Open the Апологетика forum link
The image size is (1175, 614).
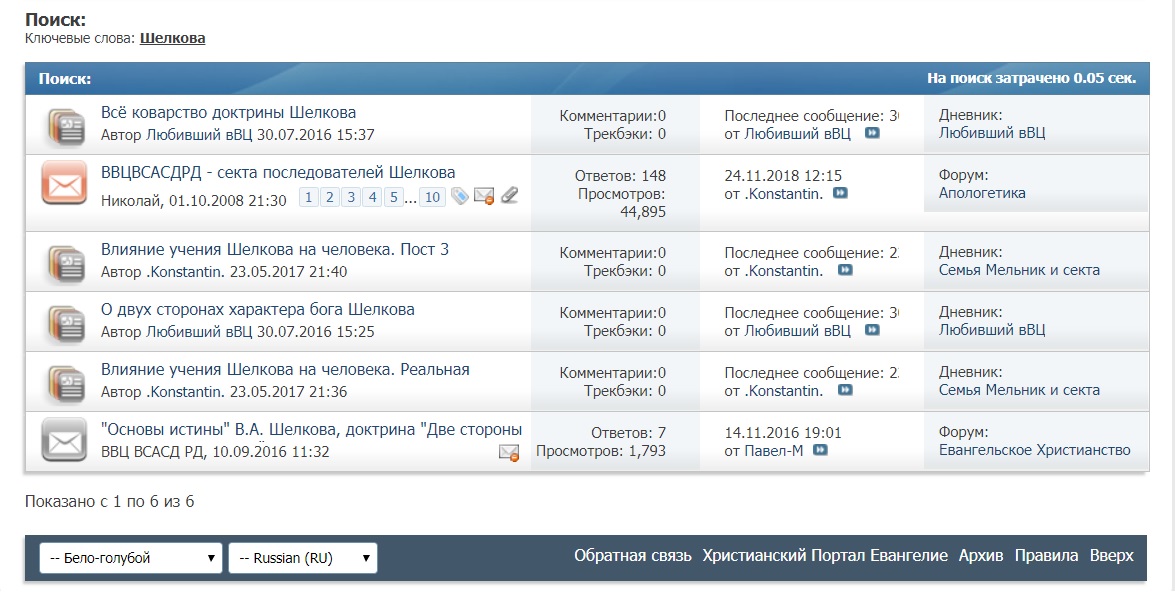[982, 194]
